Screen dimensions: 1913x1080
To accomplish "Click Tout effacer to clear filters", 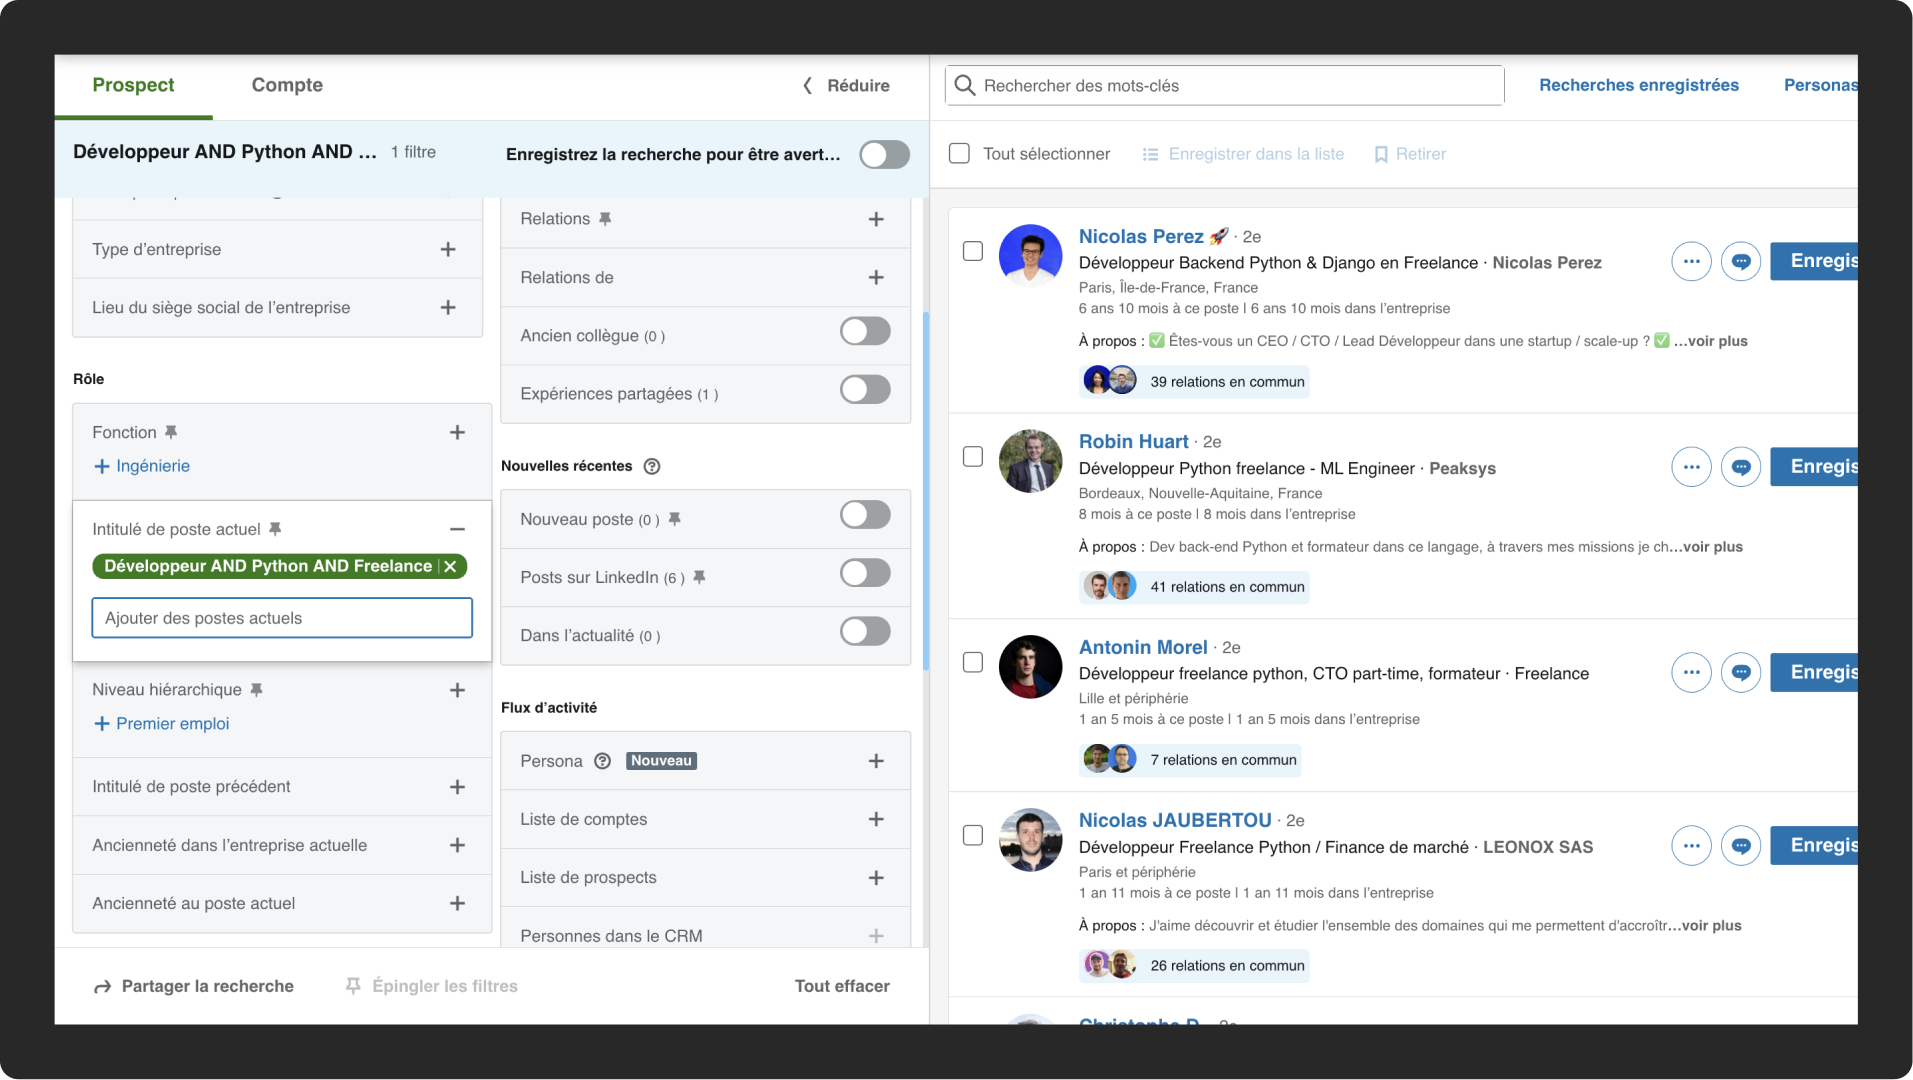I will tap(842, 986).
